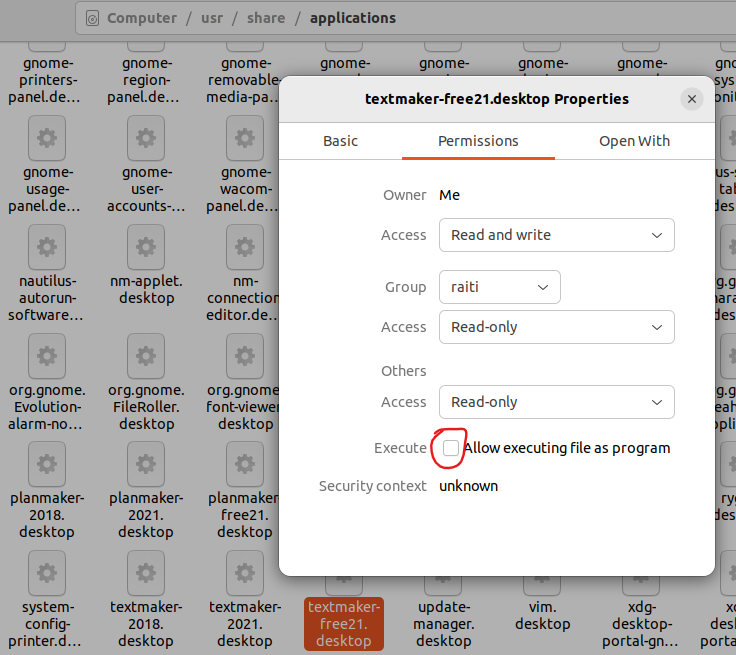Image resolution: width=736 pixels, height=655 pixels.
Task: Click the drive icon before Computer in path bar
Action: point(92,18)
